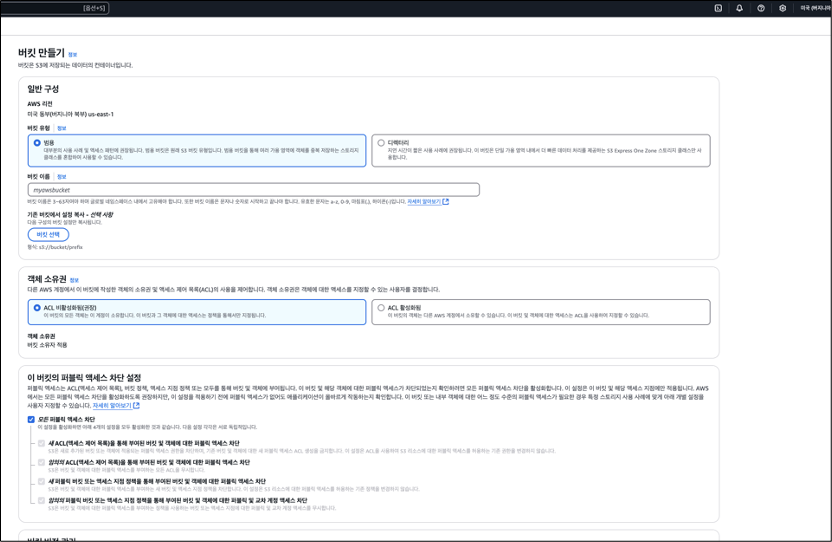Image resolution: width=832 pixels, height=542 pixels.
Task: Click the 버킷 선택 button
Action: coord(48,235)
